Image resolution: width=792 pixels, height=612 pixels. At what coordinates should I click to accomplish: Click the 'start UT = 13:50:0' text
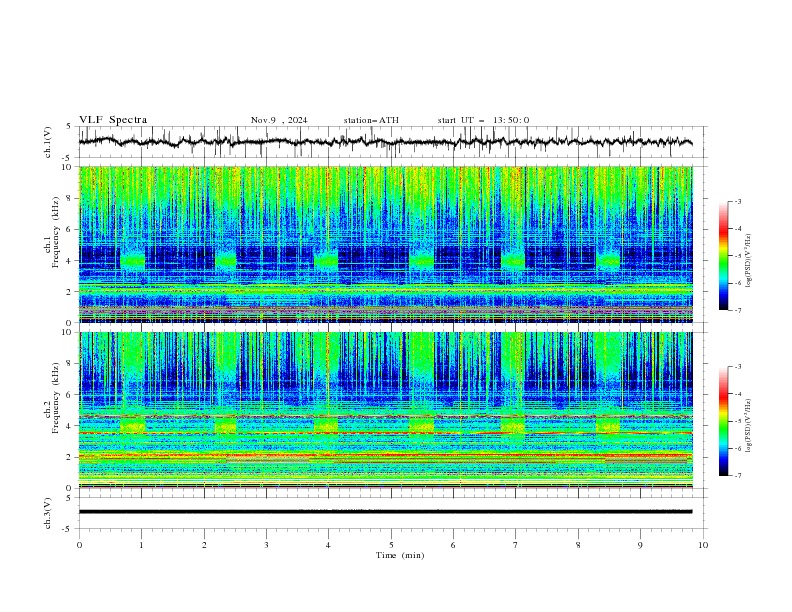click(483, 120)
